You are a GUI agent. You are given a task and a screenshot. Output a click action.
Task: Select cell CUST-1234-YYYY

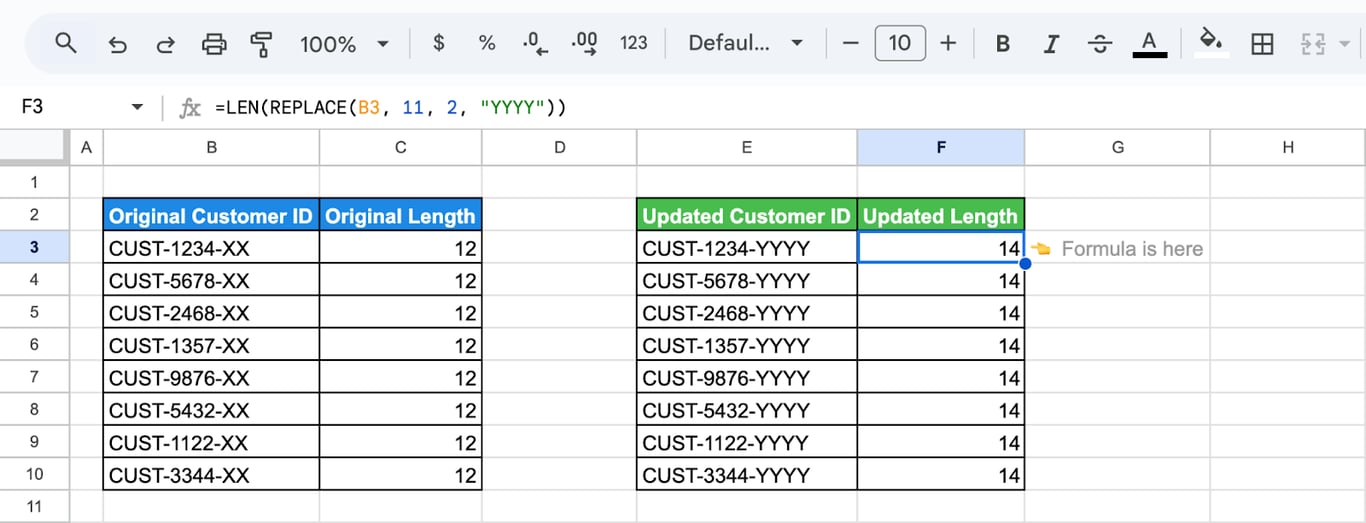click(747, 248)
